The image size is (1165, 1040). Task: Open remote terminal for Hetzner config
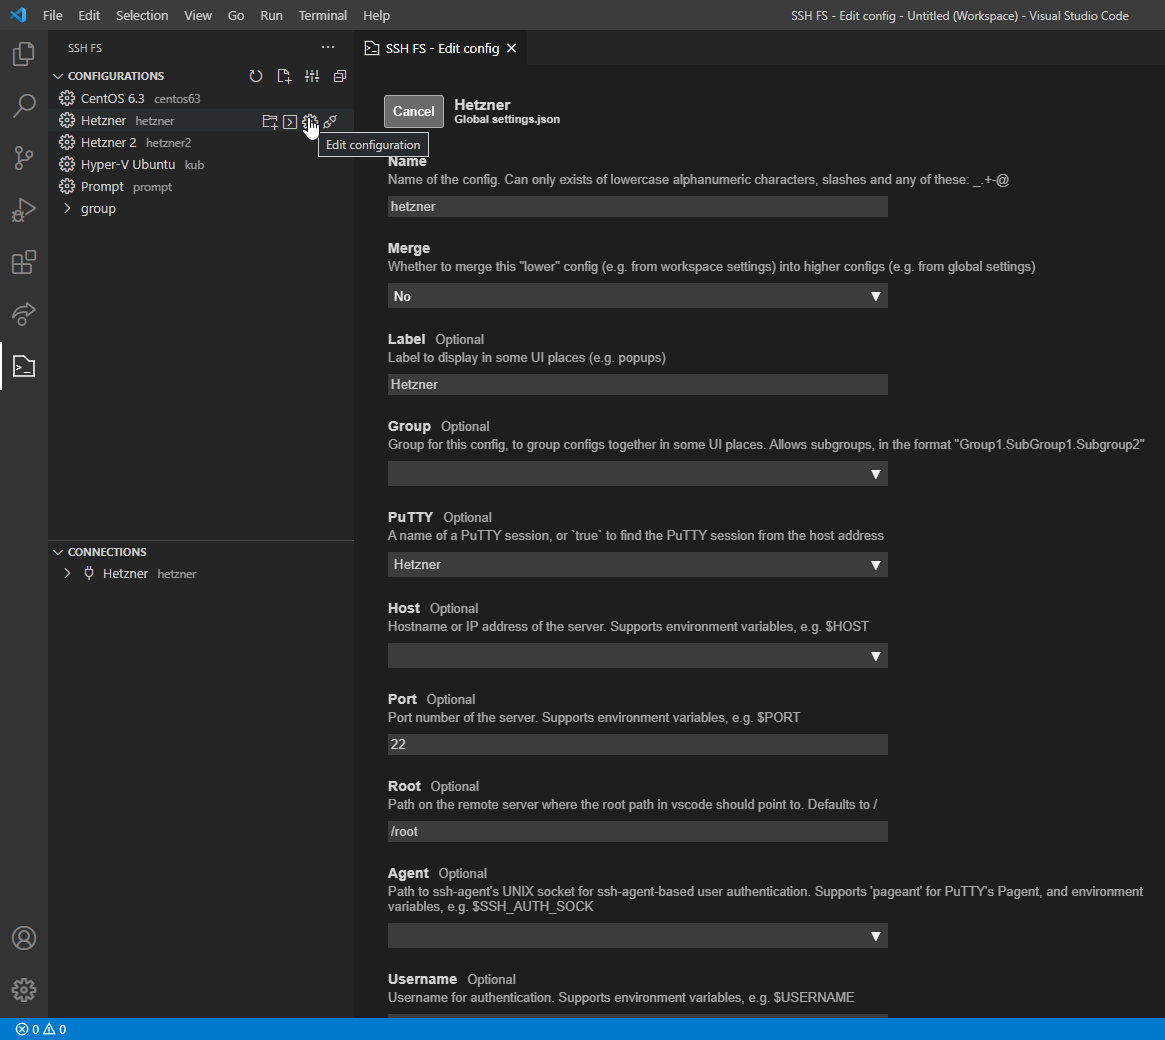(x=290, y=121)
